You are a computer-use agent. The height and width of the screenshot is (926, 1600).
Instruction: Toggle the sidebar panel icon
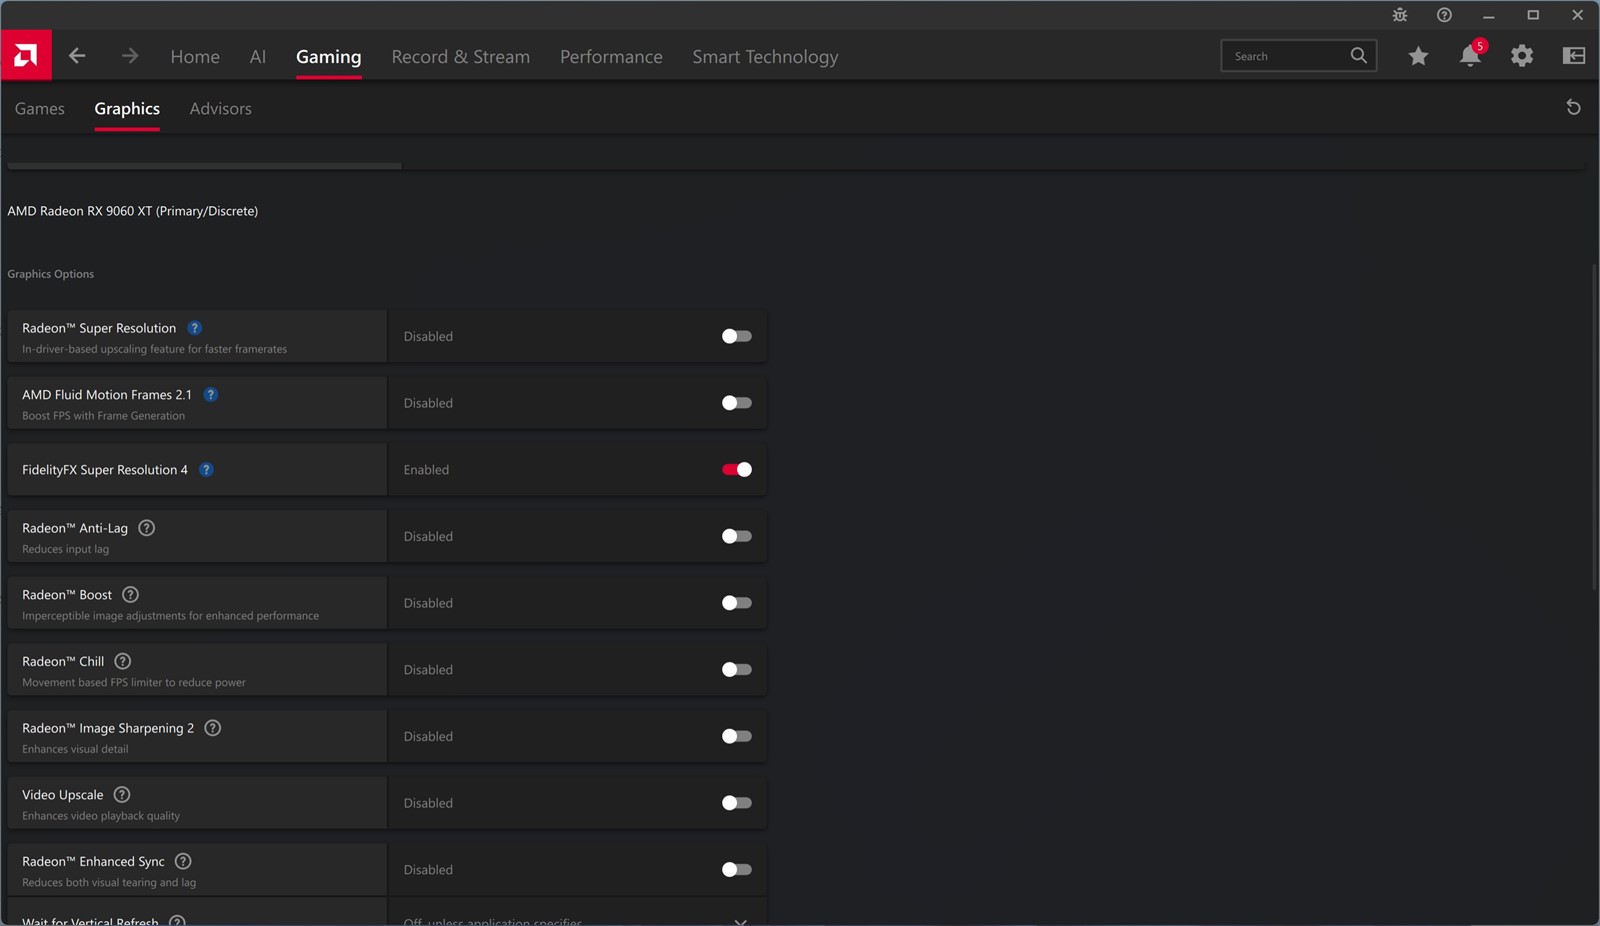tap(1574, 56)
